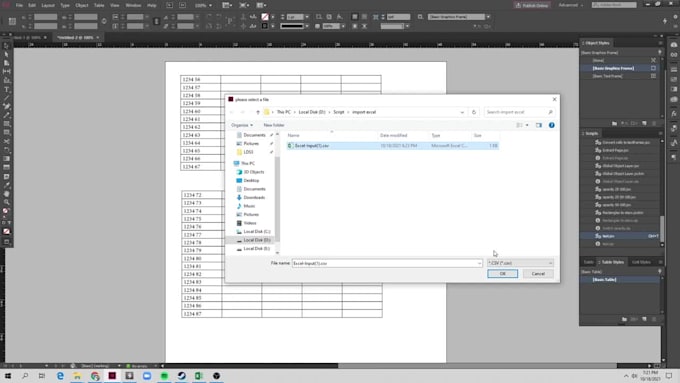The height and width of the screenshot is (383, 680).
Task: Click the Publish Online button
Action: [532, 5]
